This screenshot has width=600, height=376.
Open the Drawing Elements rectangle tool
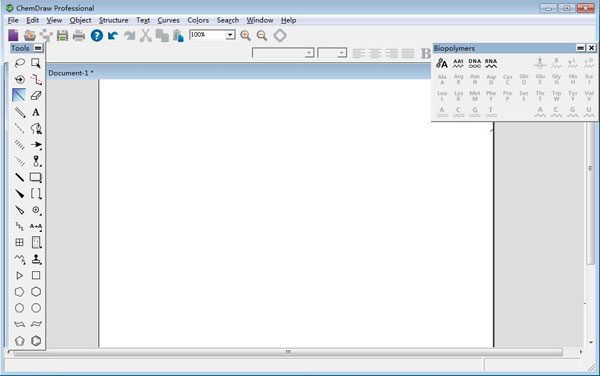coord(36,177)
